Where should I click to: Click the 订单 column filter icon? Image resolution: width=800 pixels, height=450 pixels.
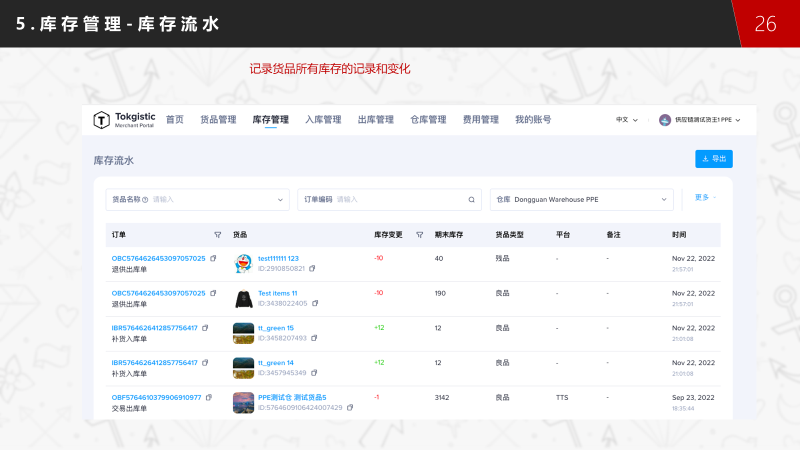(x=218, y=235)
